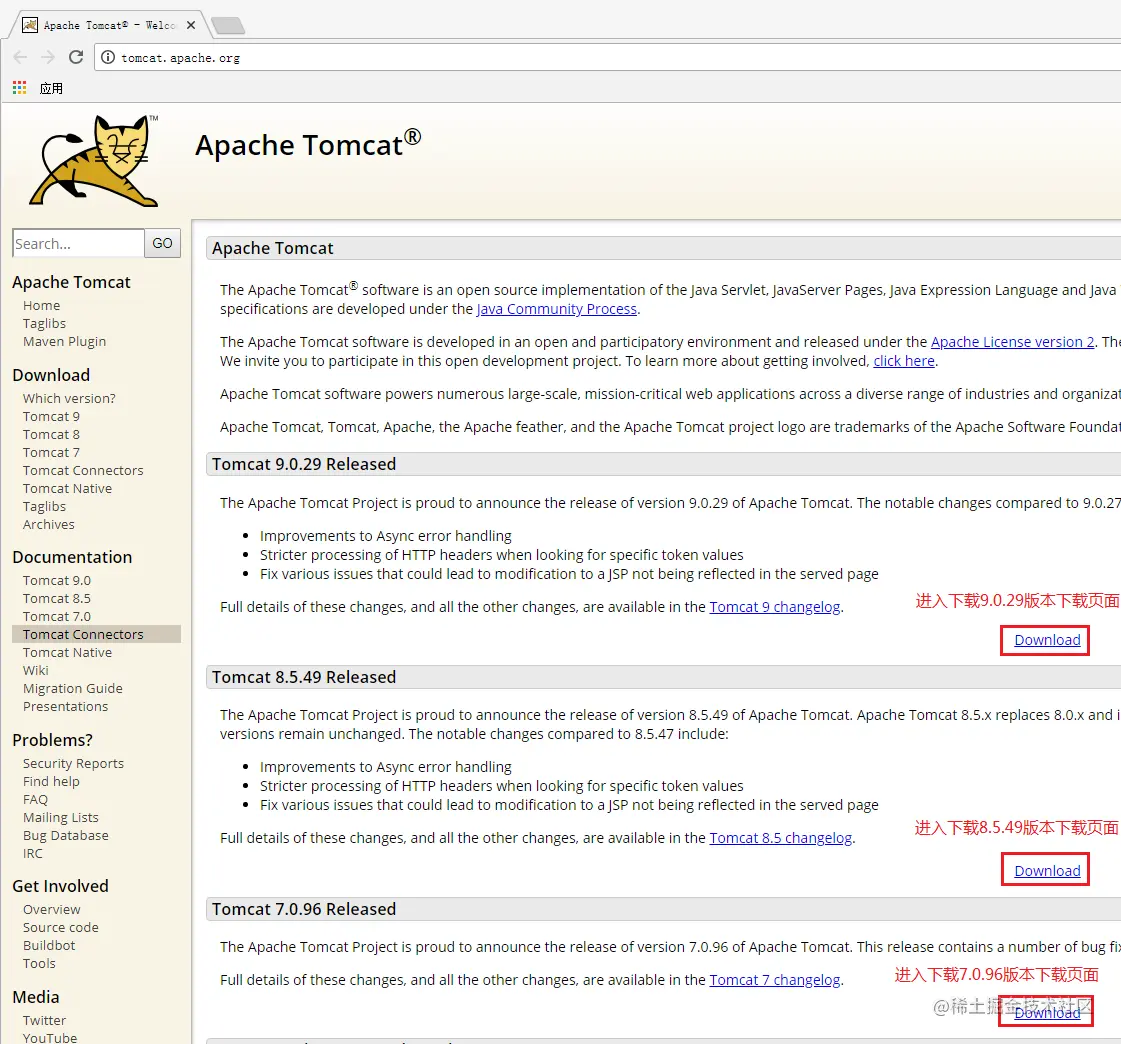Open Apache License version 2 link
Image resolution: width=1121 pixels, height=1044 pixels.
1012,342
